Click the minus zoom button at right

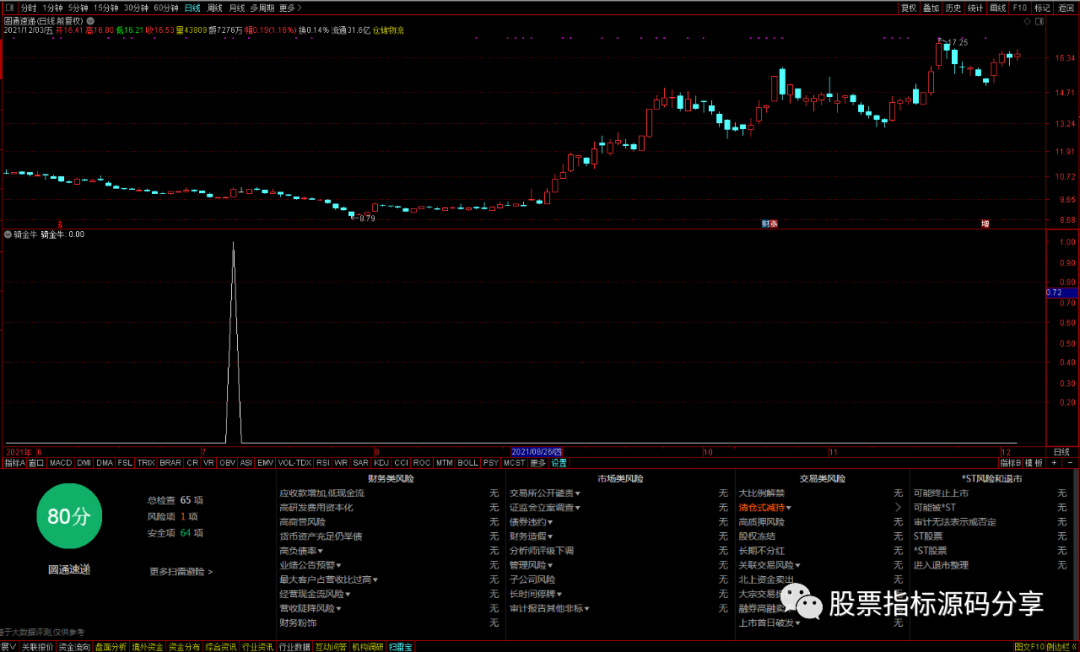(x=1070, y=463)
